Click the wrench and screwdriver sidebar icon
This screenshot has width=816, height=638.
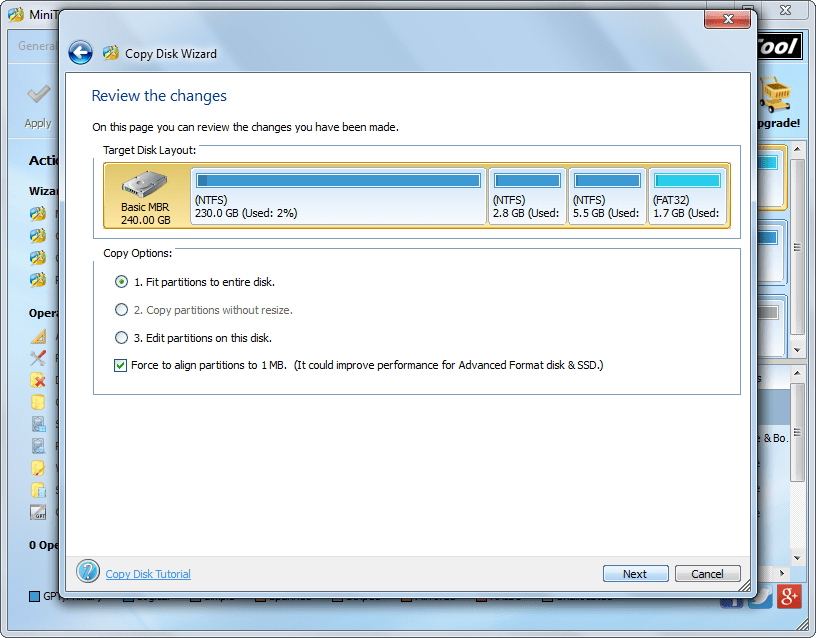(x=38, y=358)
